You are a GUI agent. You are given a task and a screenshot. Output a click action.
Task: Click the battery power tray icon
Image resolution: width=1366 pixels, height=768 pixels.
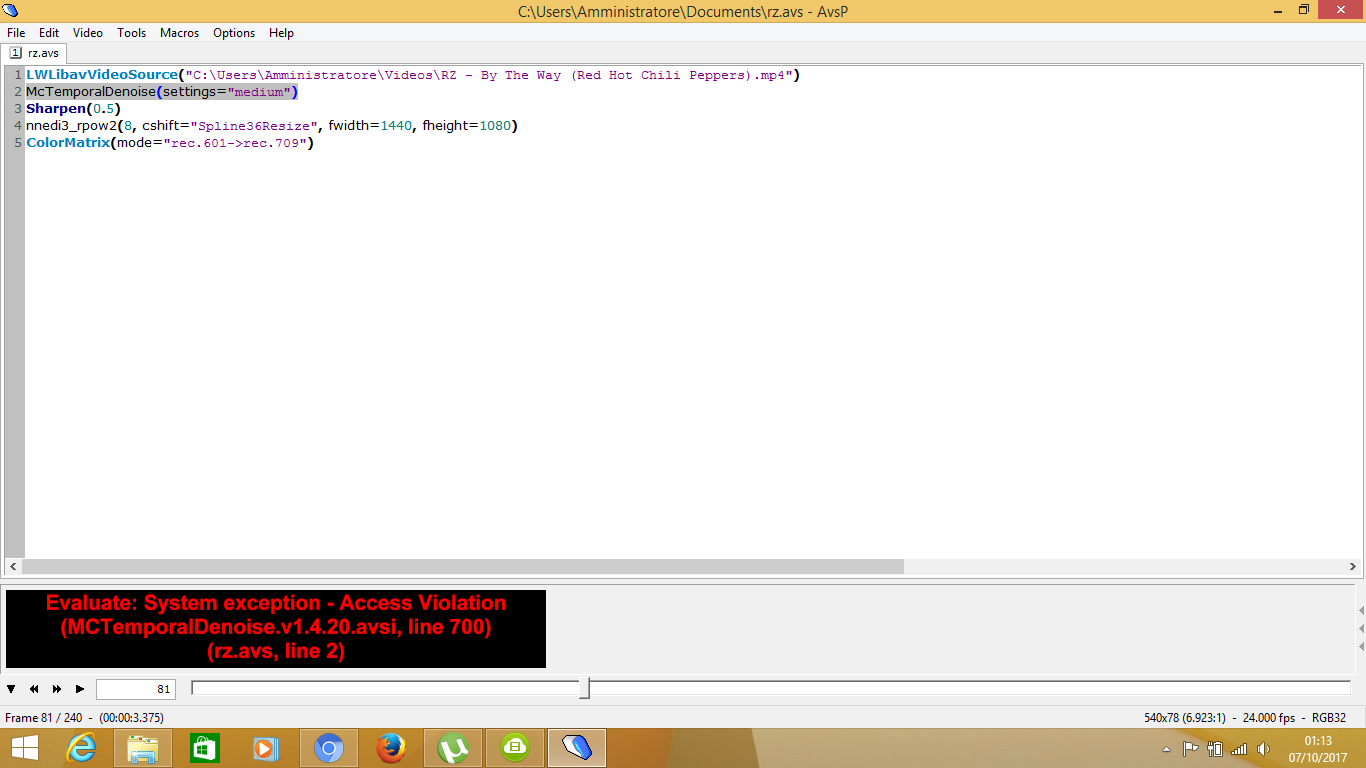click(x=1215, y=749)
